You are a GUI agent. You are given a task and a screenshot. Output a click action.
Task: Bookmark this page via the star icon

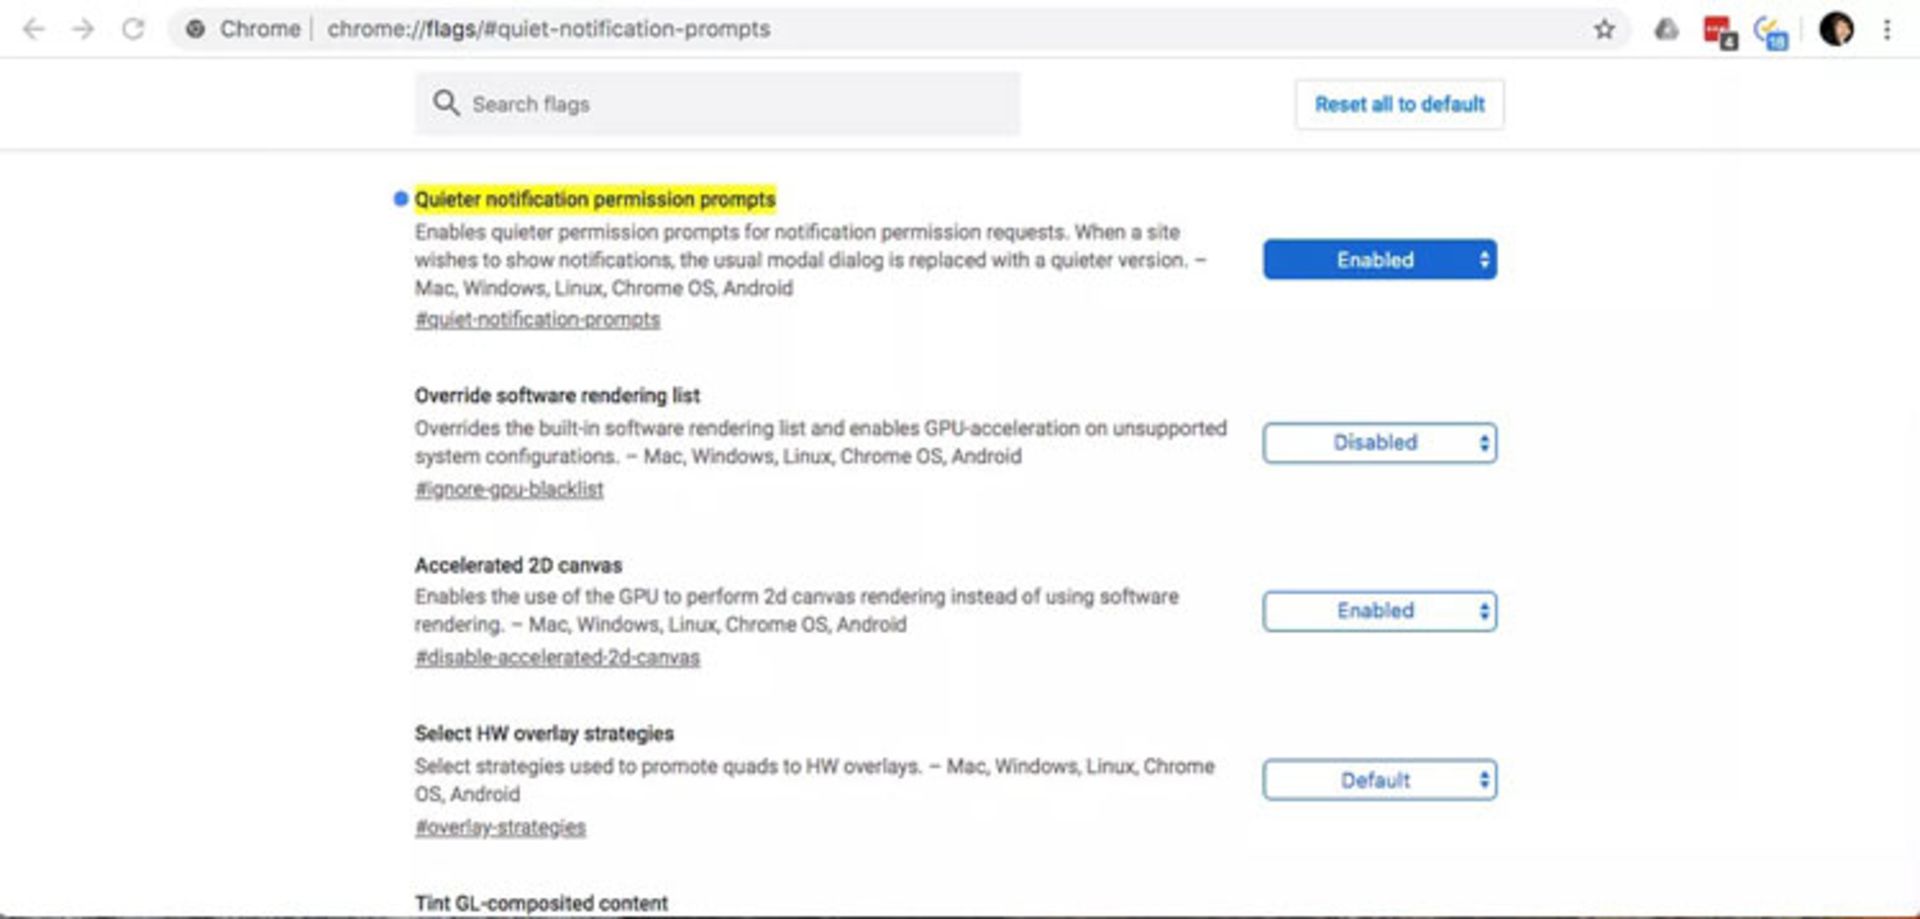[1604, 29]
